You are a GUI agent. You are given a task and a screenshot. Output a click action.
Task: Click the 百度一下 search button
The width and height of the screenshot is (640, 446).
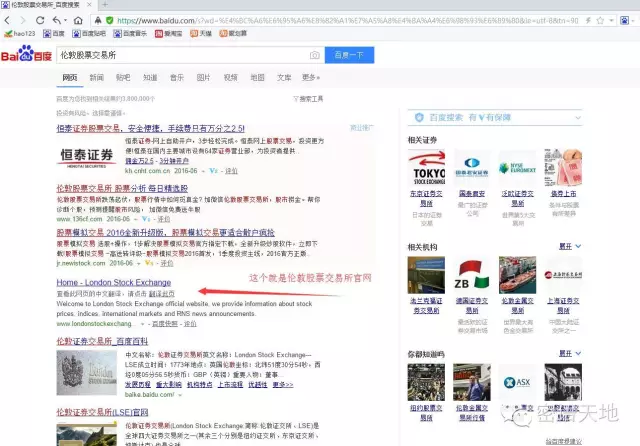click(349, 55)
